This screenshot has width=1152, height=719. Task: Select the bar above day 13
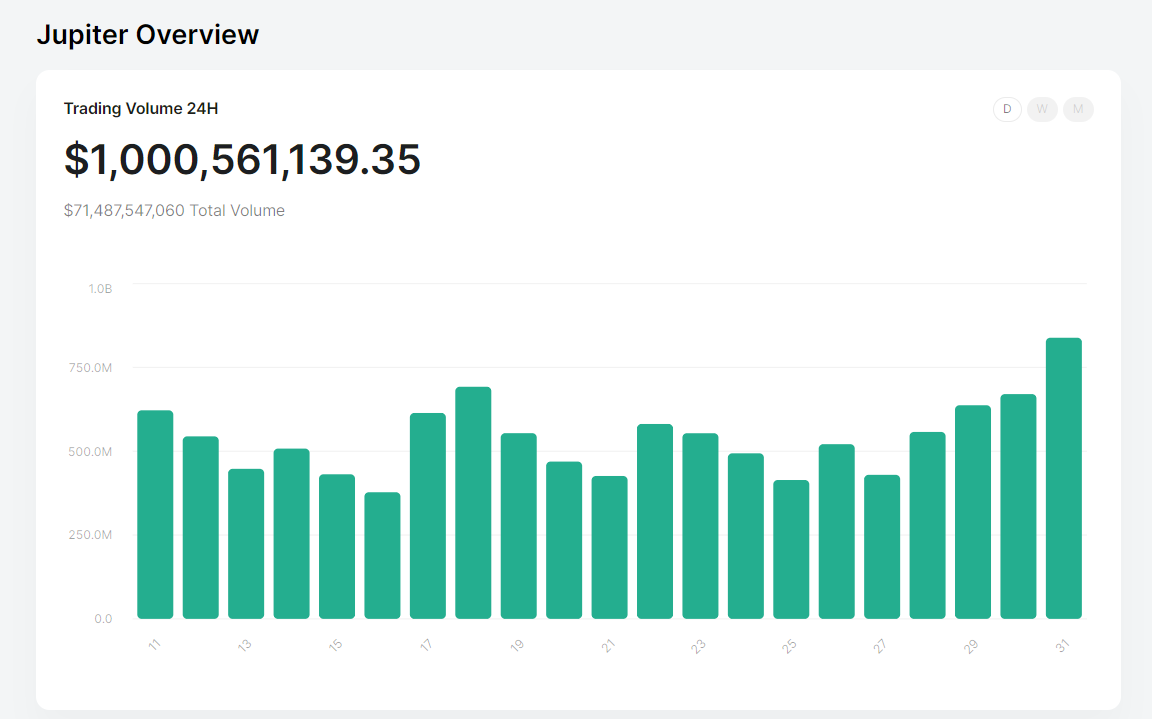click(246, 544)
